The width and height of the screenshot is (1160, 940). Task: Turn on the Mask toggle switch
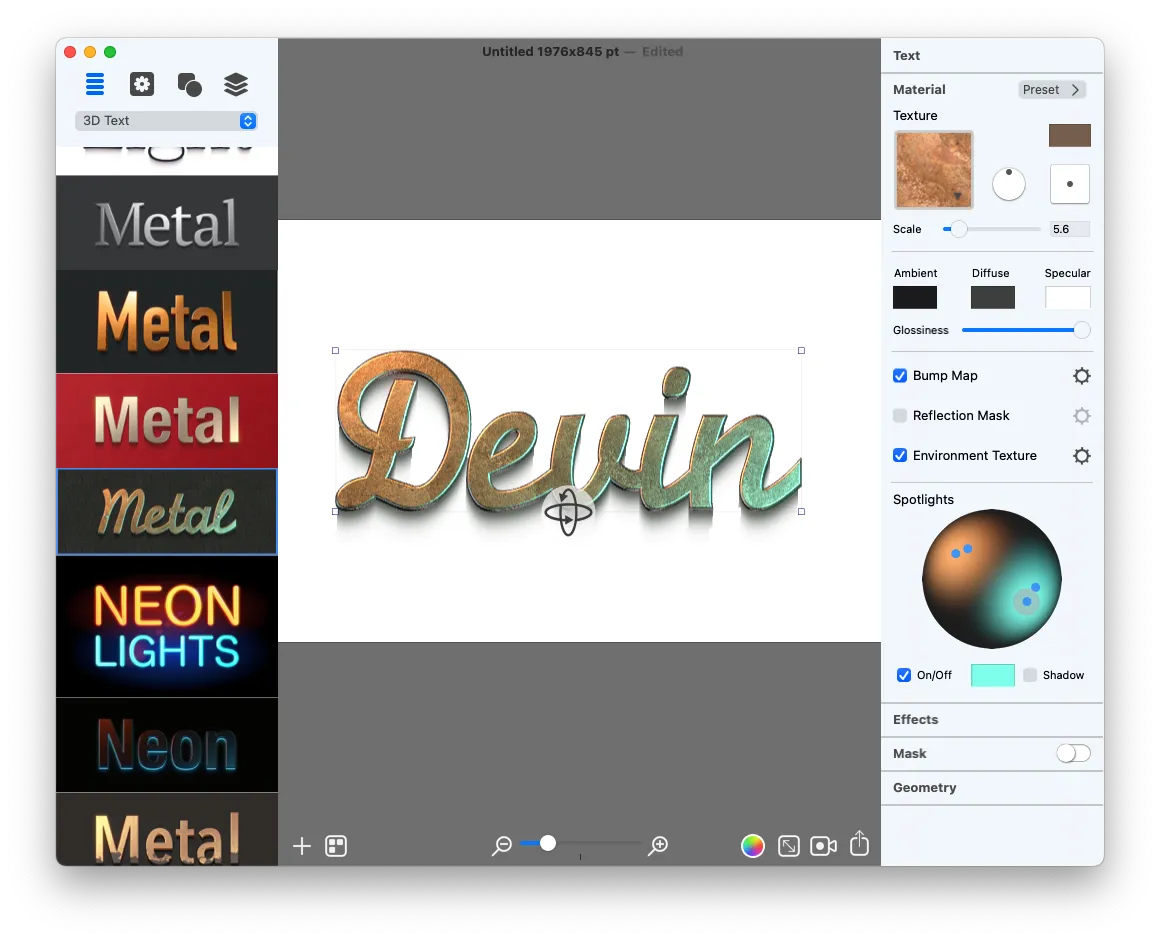coord(1073,753)
